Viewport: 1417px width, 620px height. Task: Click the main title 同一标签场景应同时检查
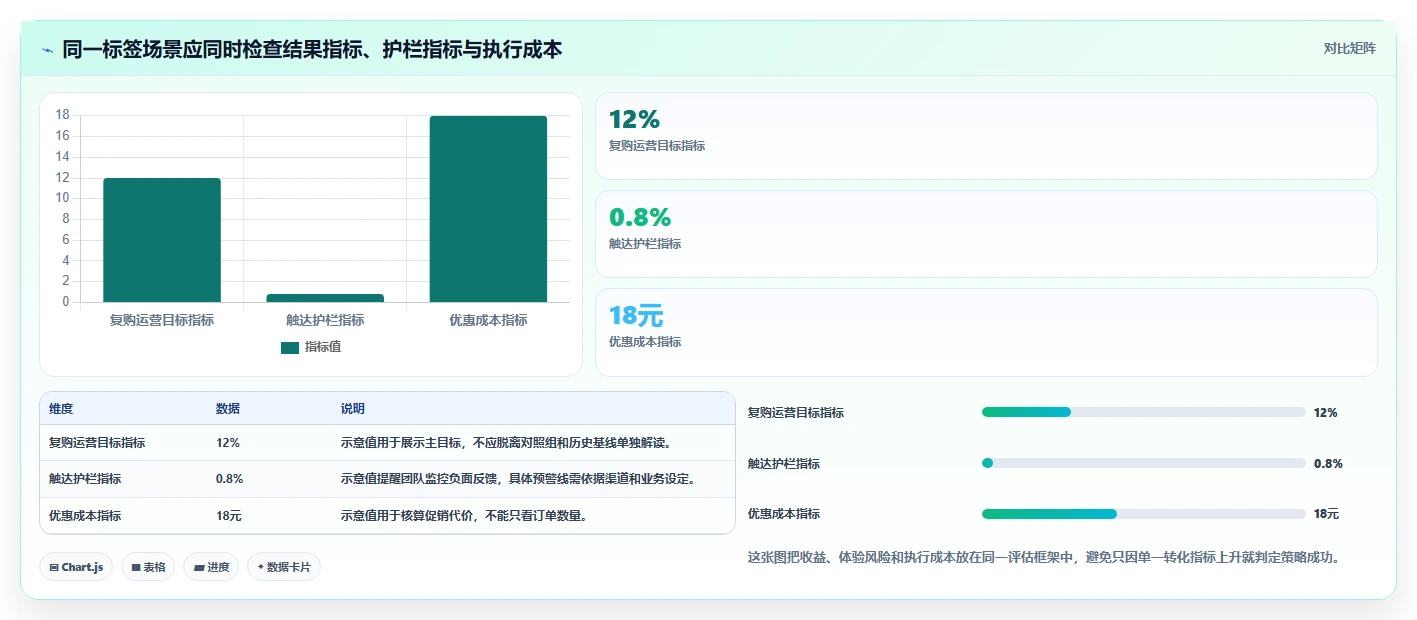[x=312, y=49]
